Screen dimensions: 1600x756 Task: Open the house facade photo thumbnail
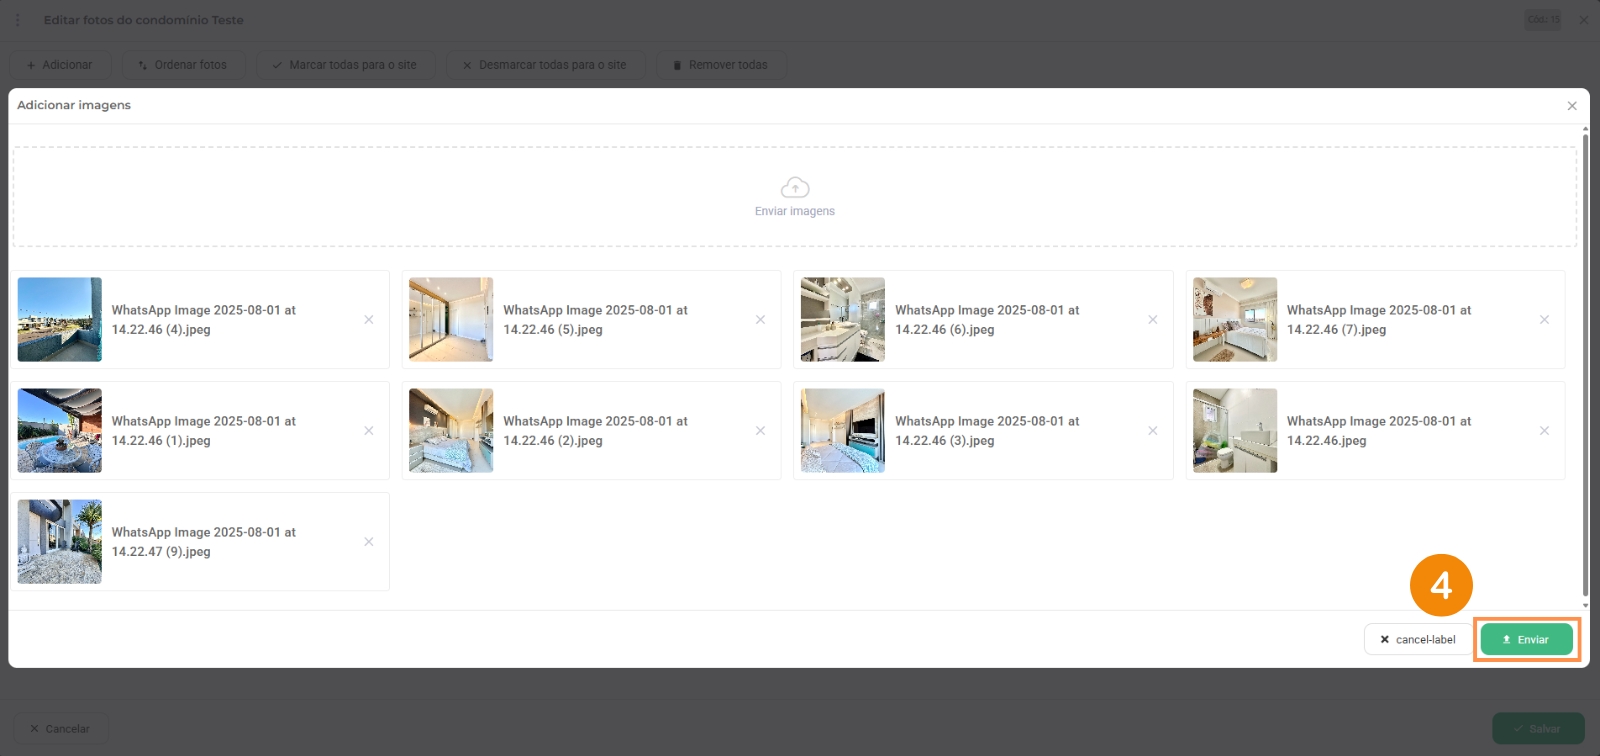tap(60, 542)
